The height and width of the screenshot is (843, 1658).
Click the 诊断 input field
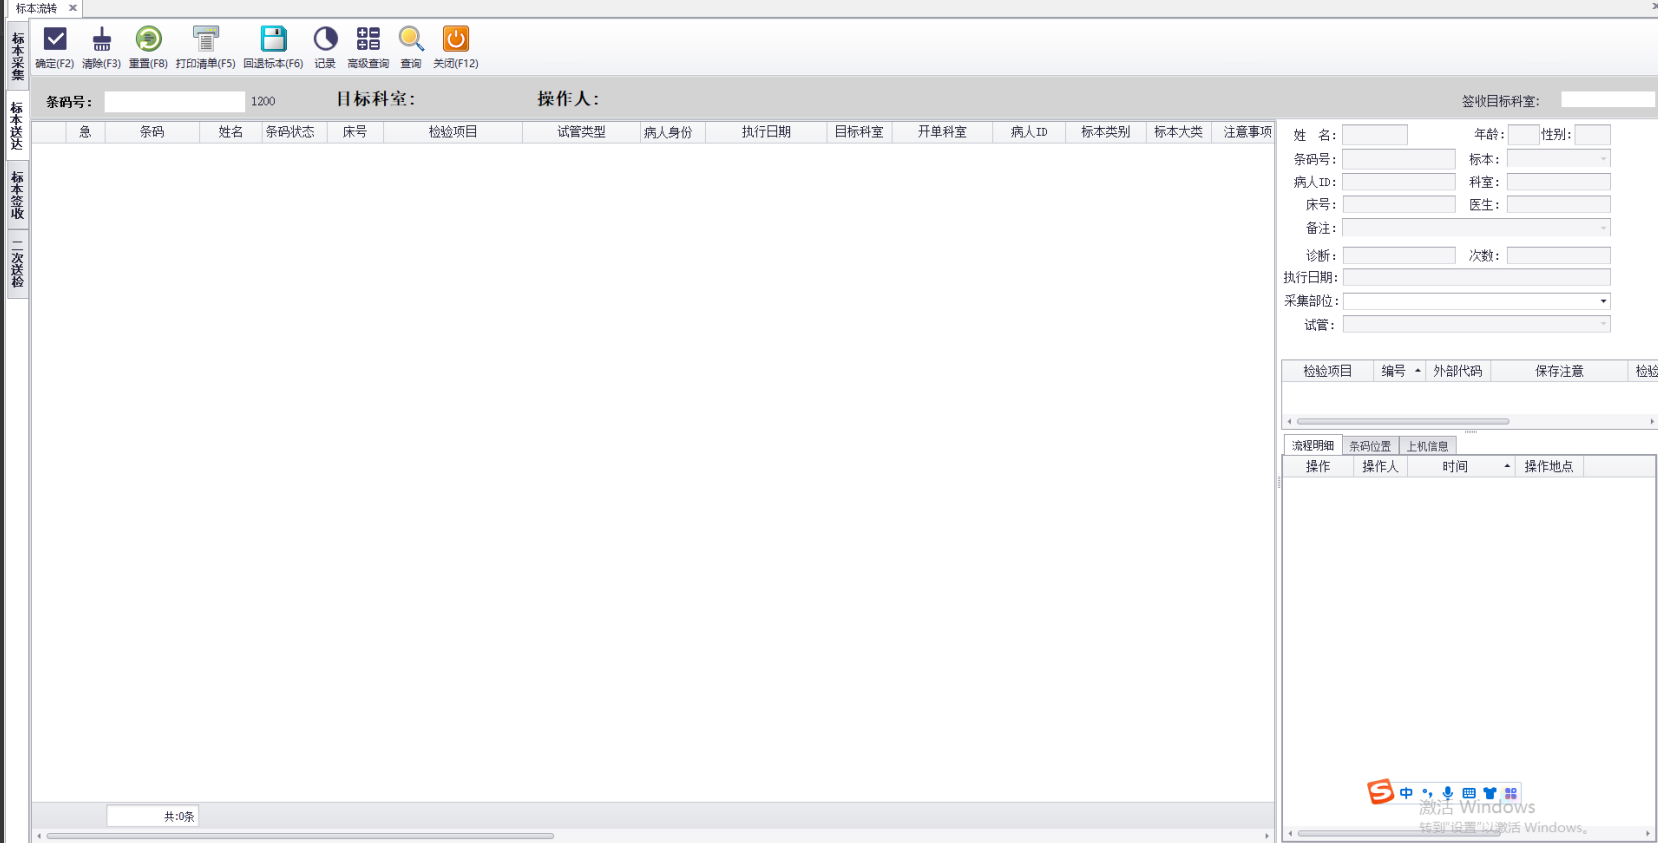pyautogui.click(x=1398, y=255)
